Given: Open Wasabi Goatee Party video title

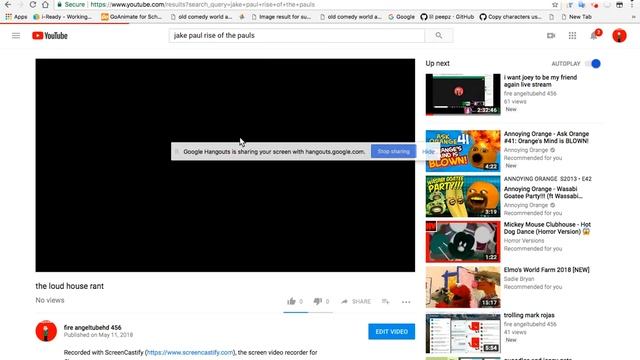Looking at the screenshot, I should pyautogui.click(x=543, y=192).
